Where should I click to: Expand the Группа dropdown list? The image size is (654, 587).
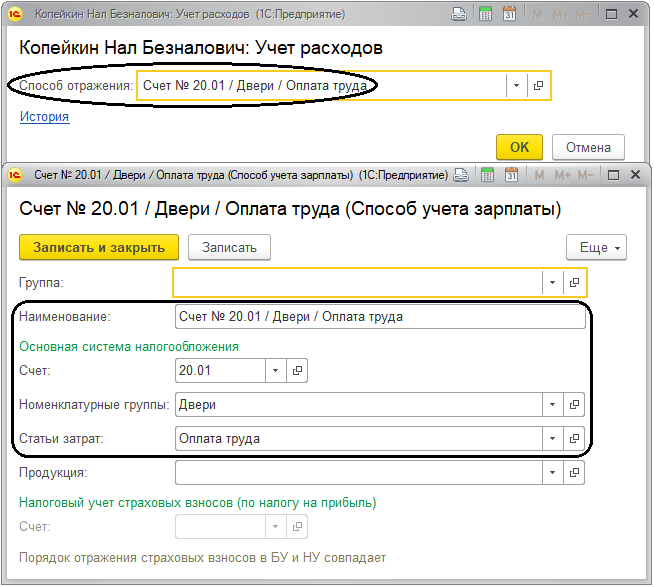coord(552,283)
